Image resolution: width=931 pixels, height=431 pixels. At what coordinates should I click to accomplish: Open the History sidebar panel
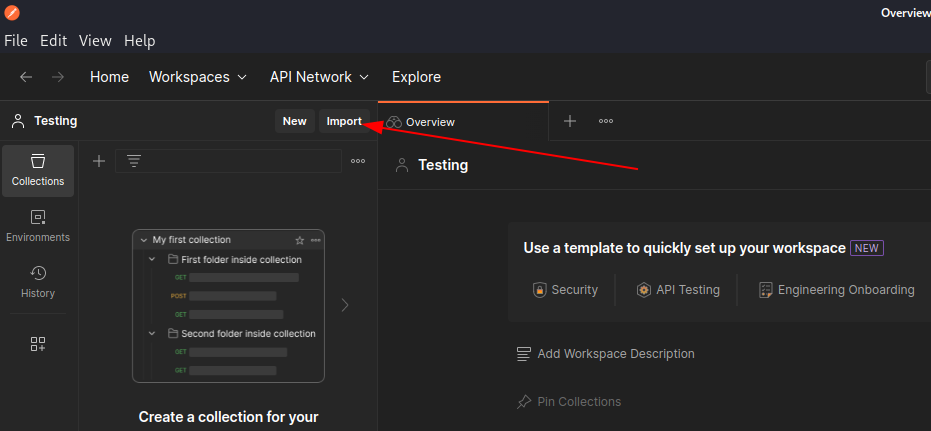[x=38, y=282]
